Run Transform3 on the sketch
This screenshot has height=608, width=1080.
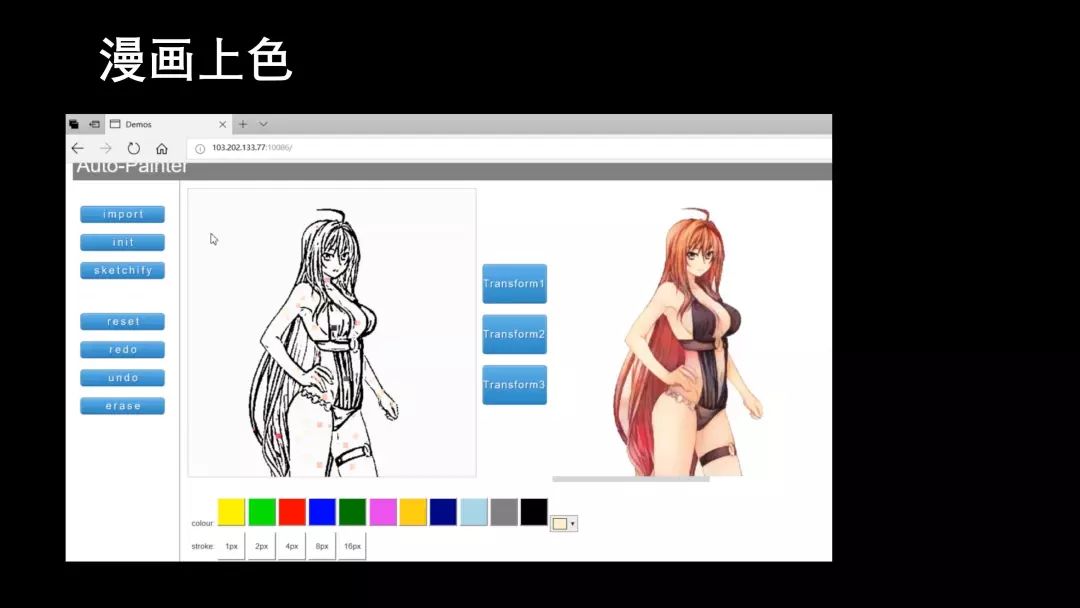coord(515,385)
